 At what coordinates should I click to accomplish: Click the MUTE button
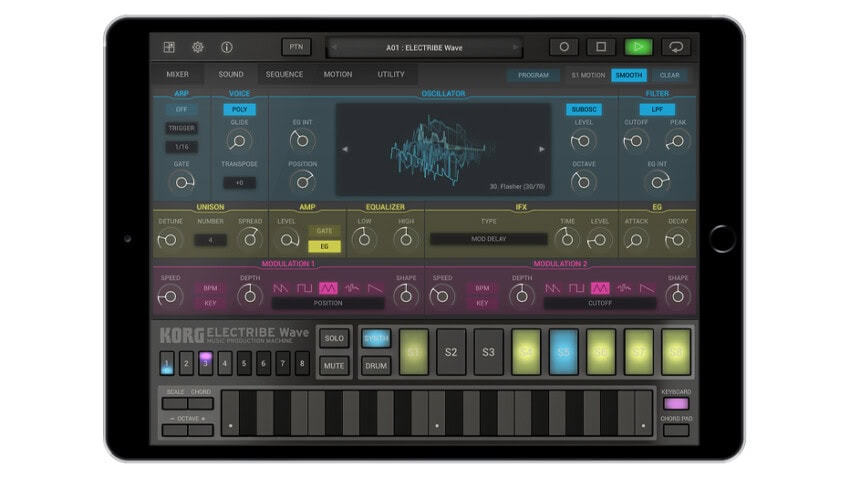[x=334, y=366]
